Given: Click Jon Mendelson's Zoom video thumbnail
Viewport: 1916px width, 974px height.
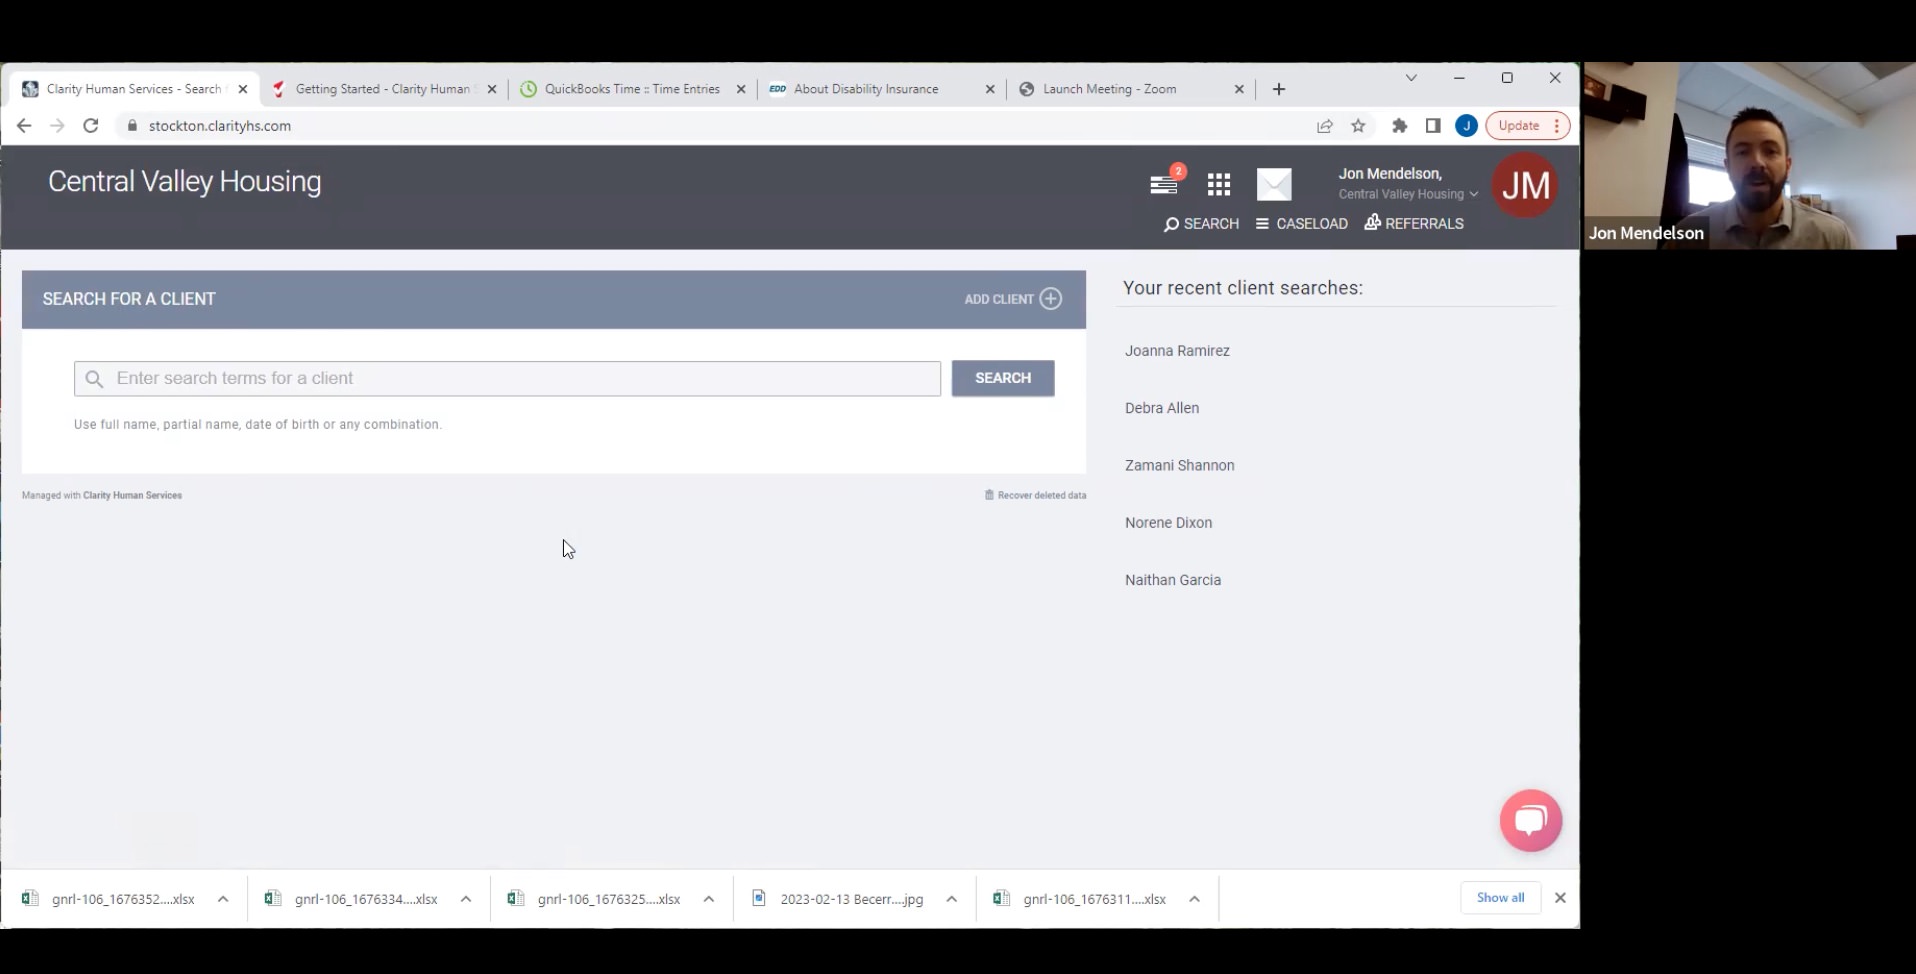Looking at the screenshot, I should (1749, 156).
